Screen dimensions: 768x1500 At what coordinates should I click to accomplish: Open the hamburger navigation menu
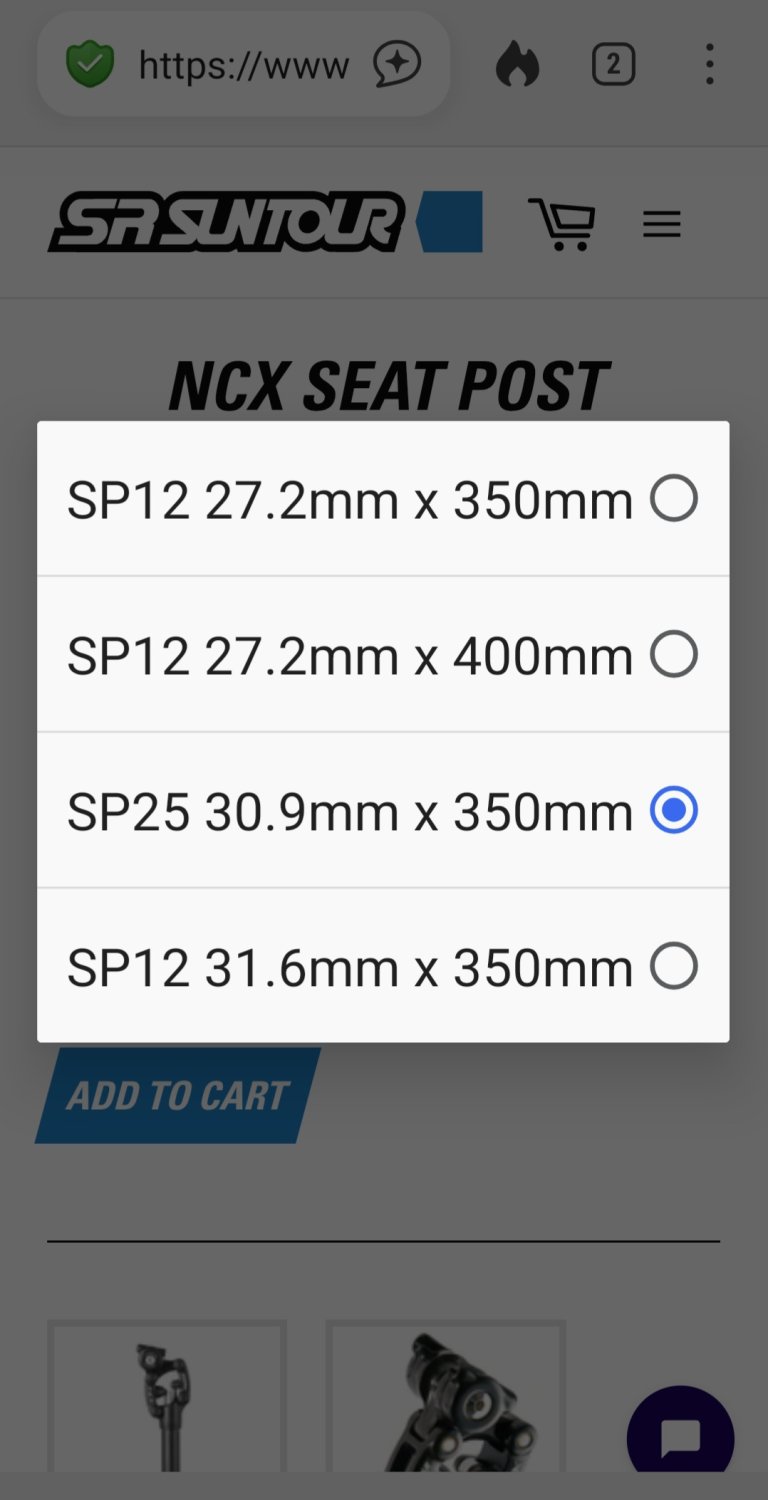661,224
